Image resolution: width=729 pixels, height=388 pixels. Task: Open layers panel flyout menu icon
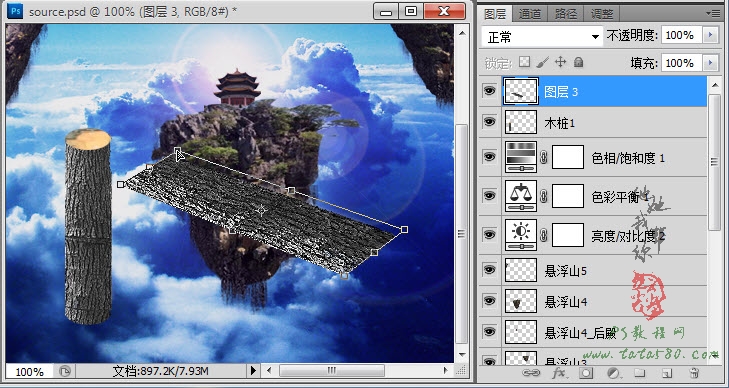pos(713,13)
